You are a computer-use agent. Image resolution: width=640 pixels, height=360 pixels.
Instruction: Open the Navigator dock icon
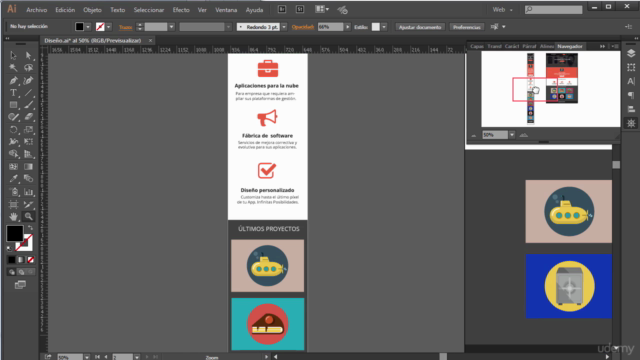pyautogui.click(x=631, y=123)
